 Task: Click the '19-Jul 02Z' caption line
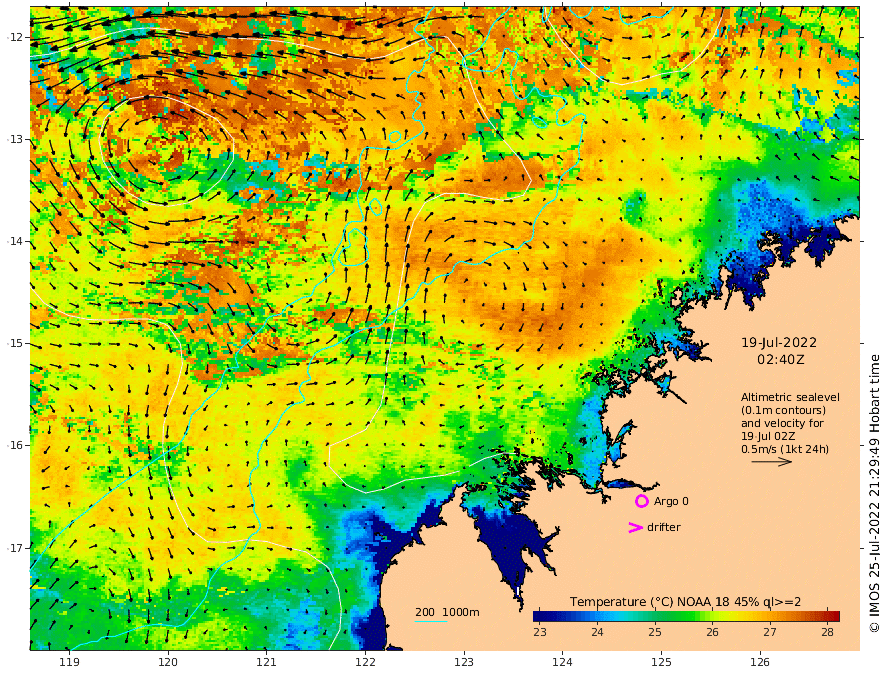(x=768, y=436)
